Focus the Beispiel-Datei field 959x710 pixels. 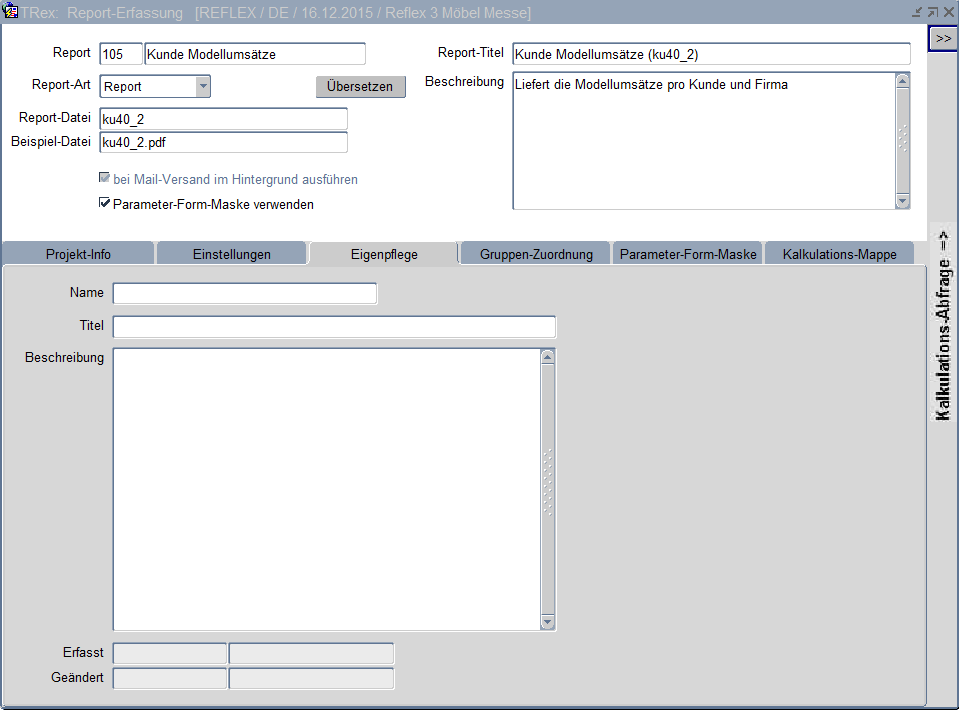(223, 142)
